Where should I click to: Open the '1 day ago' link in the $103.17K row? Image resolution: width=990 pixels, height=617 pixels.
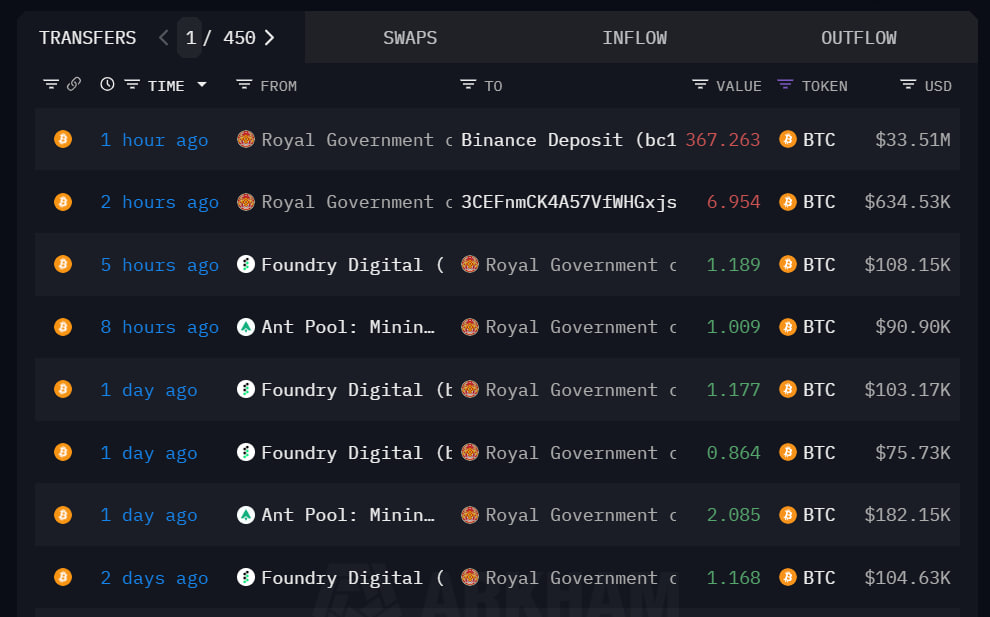(x=149, y=390)
